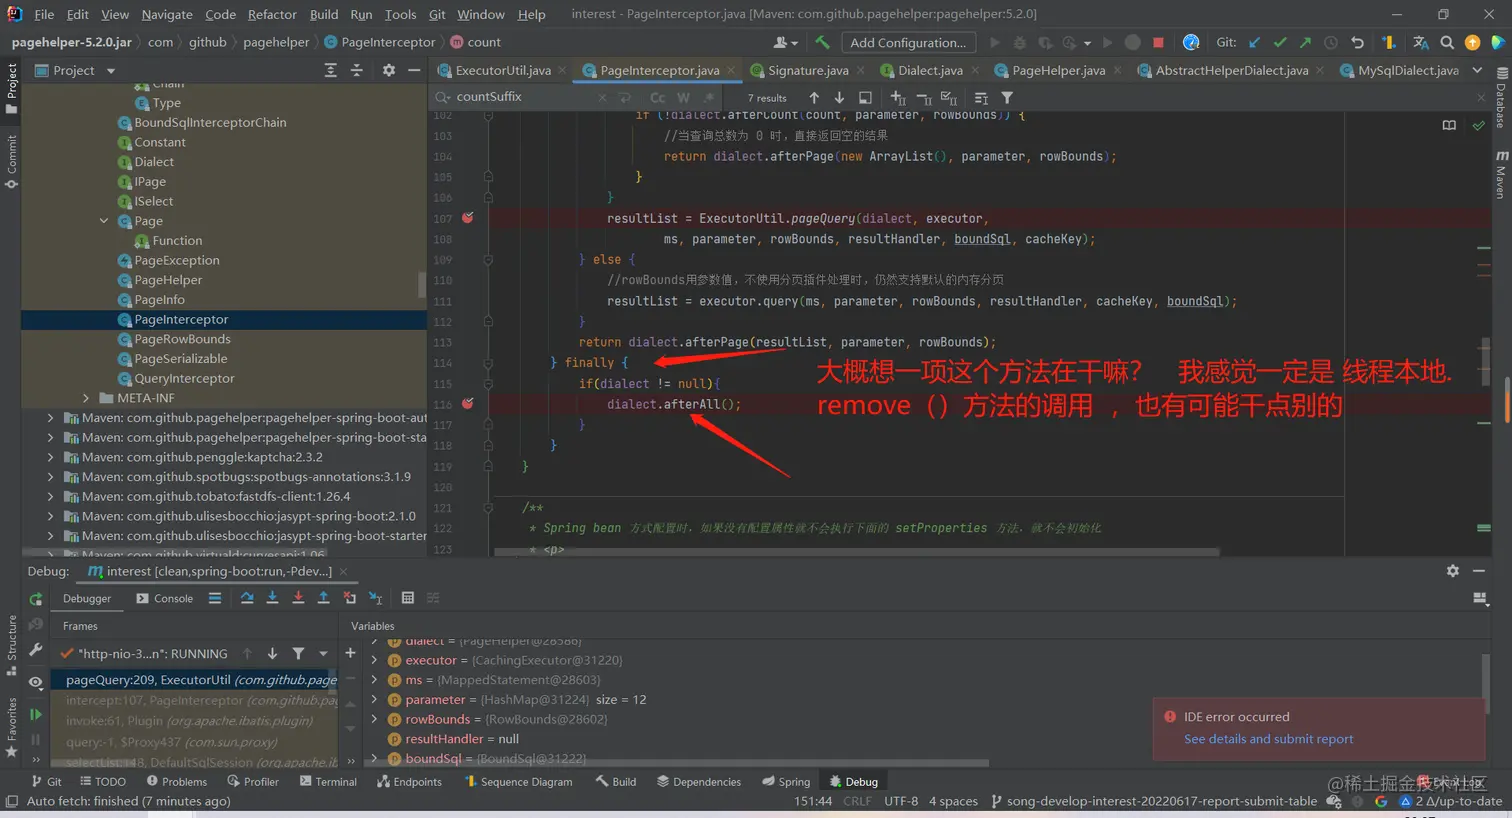Show hidden editor tabs chevron
The height and width of the screenshot is (818, 1512).
click(x=1478, y=70)
